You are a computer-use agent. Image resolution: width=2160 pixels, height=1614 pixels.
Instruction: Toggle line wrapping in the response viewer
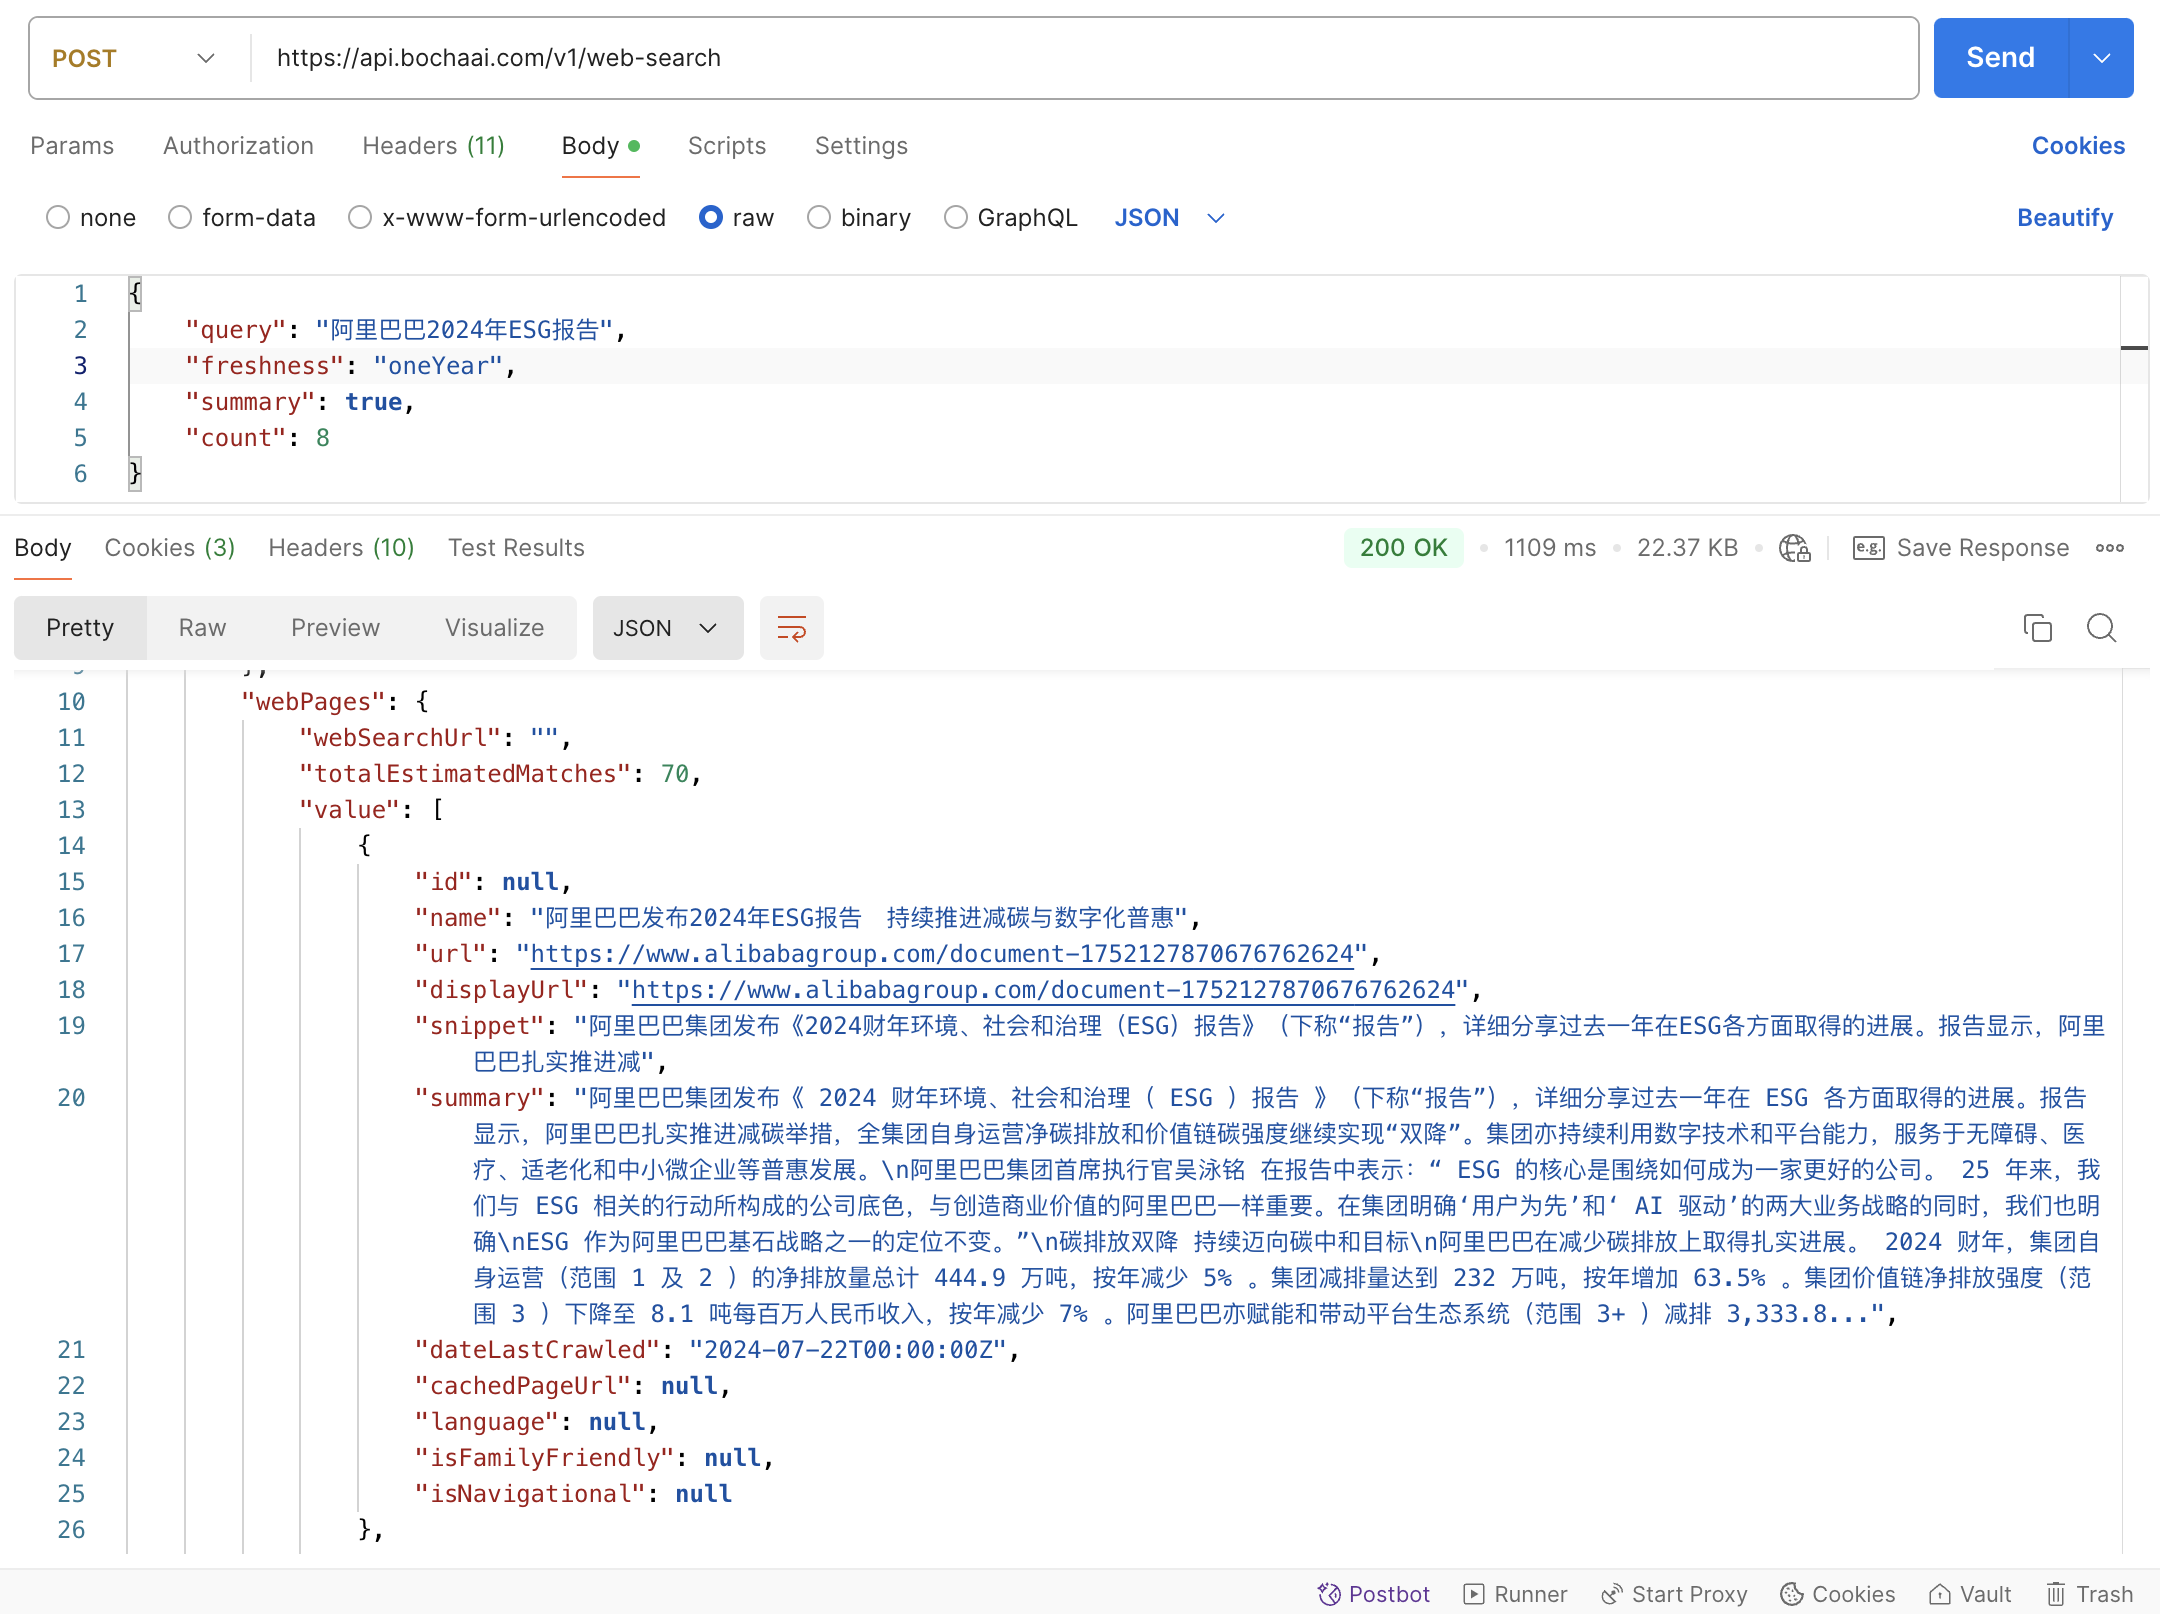tap(791, 628)
